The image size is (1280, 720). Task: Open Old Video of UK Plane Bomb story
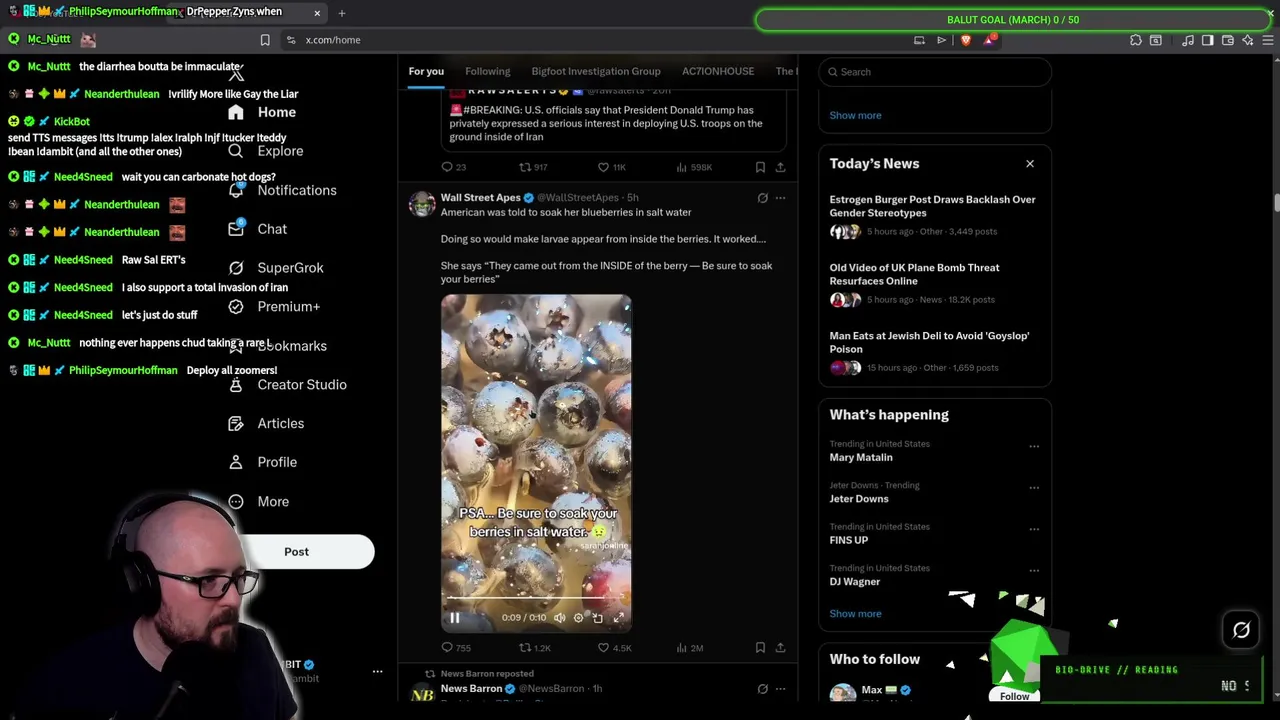[x=933, y=282]
